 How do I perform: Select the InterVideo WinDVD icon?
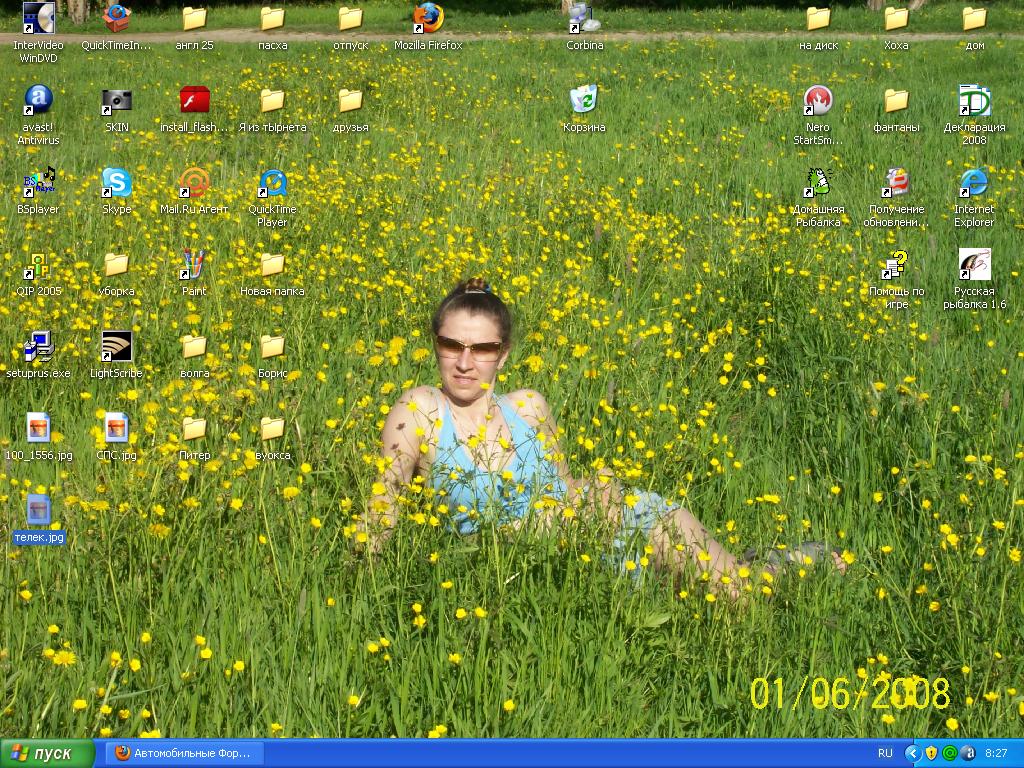[x=38, y=18]
